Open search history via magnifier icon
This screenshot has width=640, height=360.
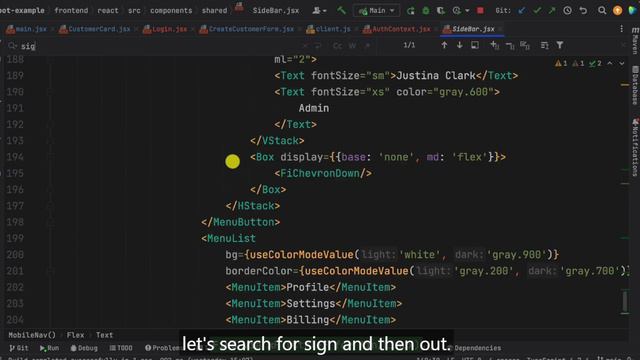[x=12, y=46]
